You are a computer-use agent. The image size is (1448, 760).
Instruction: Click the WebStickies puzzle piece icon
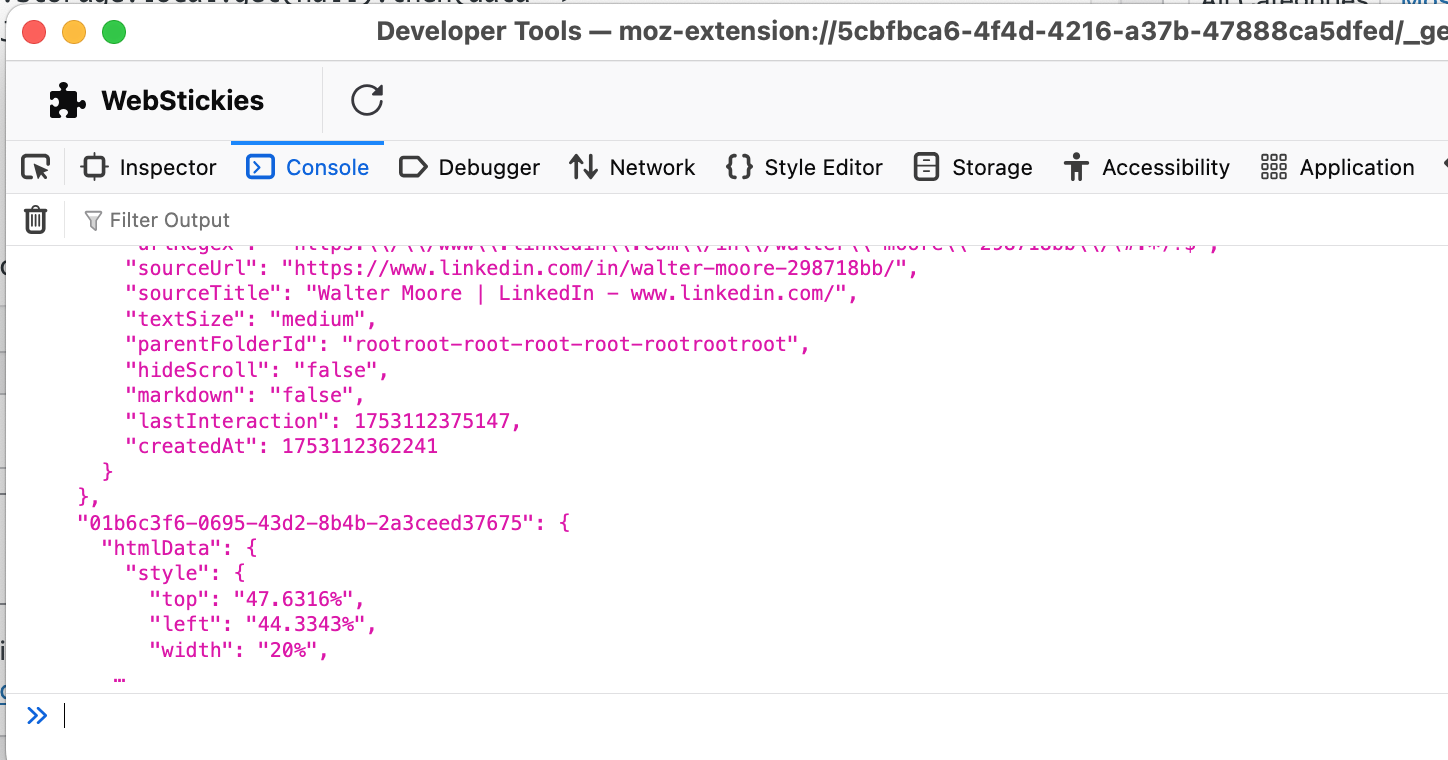[67, 101]
